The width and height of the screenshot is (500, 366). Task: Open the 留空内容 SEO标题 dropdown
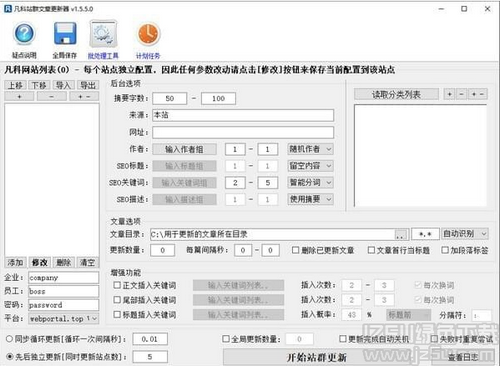(x=310, y=166)
